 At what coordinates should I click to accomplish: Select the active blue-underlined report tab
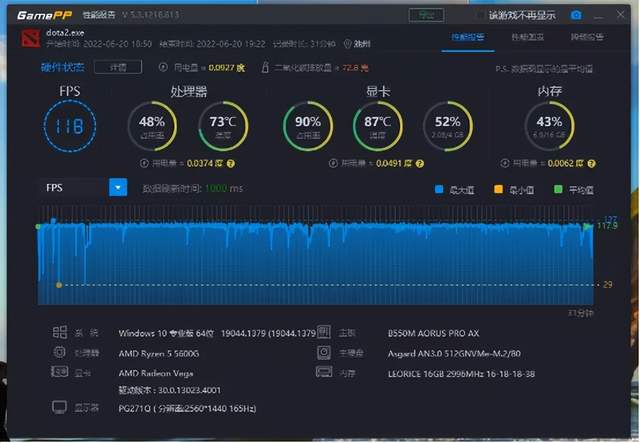click(x=468, y=37)
